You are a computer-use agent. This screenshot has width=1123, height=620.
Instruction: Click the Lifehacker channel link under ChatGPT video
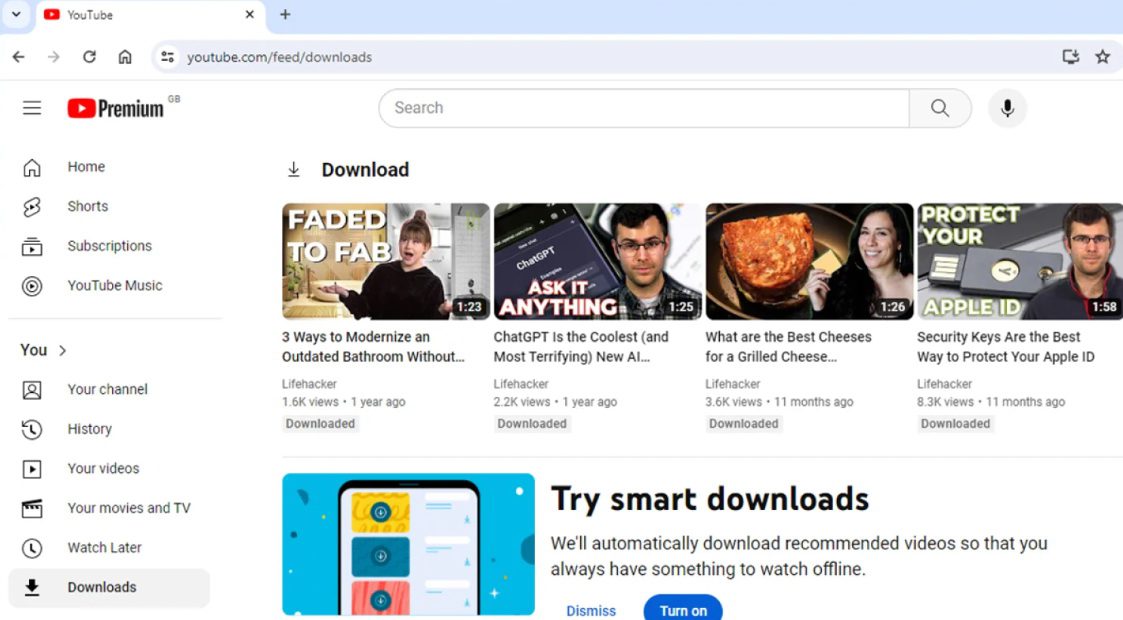521,384
